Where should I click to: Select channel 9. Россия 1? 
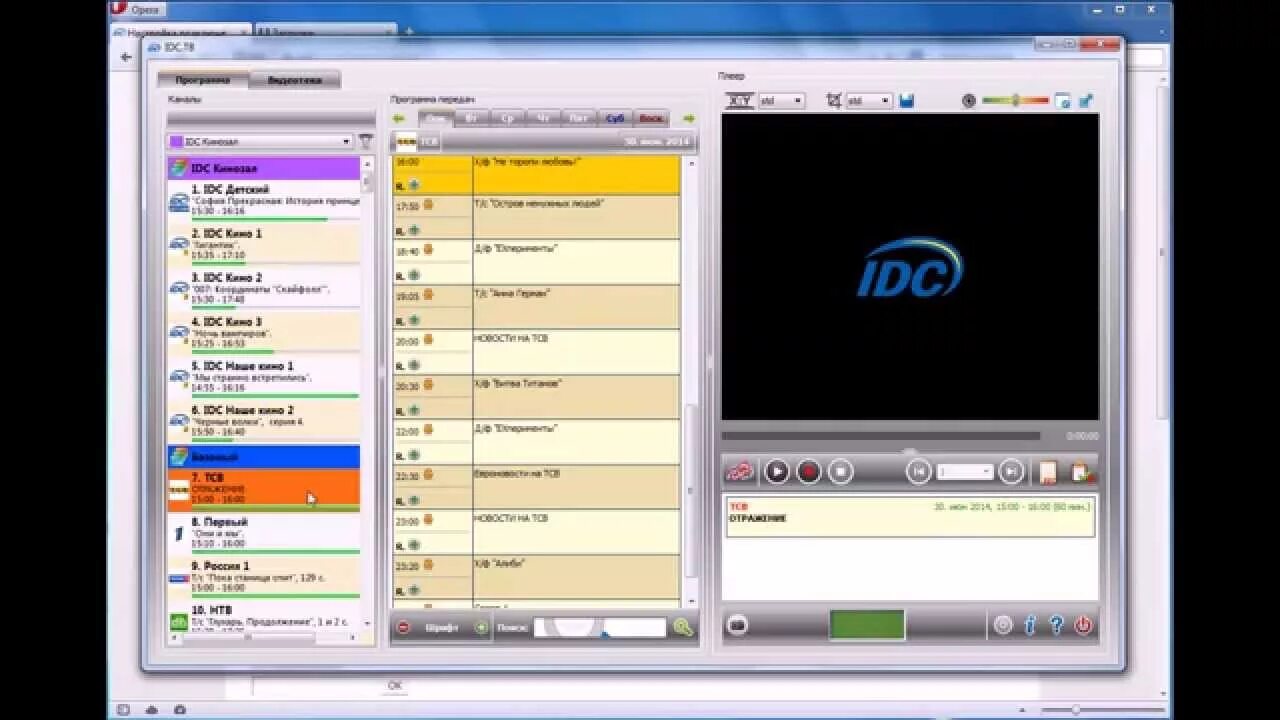(264, 578)
